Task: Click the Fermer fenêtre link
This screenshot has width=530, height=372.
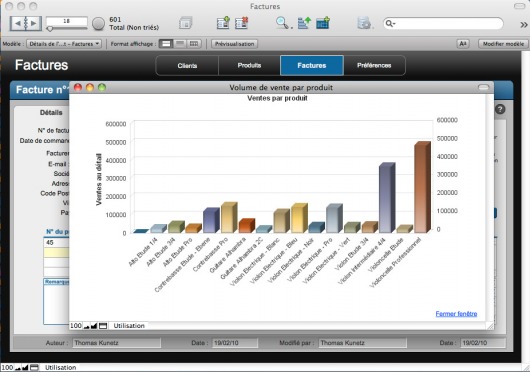Action: coord(456,314)
